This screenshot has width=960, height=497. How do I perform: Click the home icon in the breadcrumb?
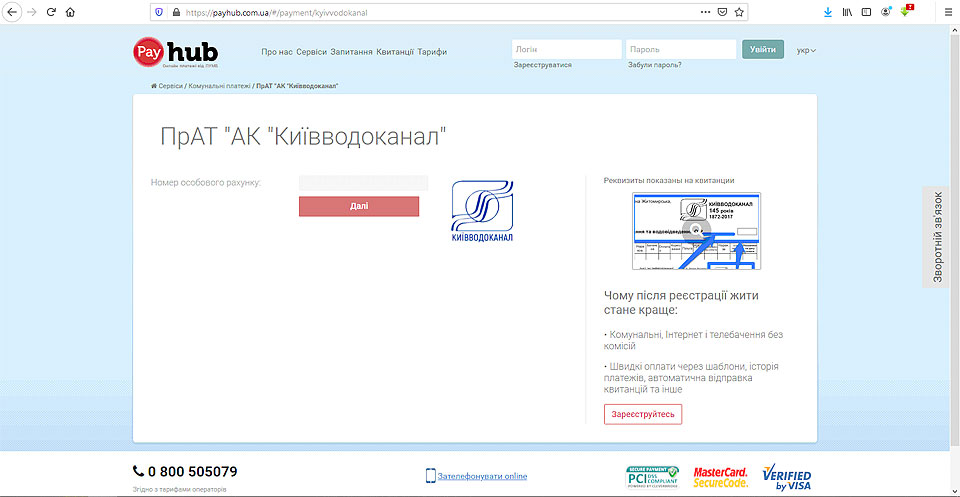[154, 86]
